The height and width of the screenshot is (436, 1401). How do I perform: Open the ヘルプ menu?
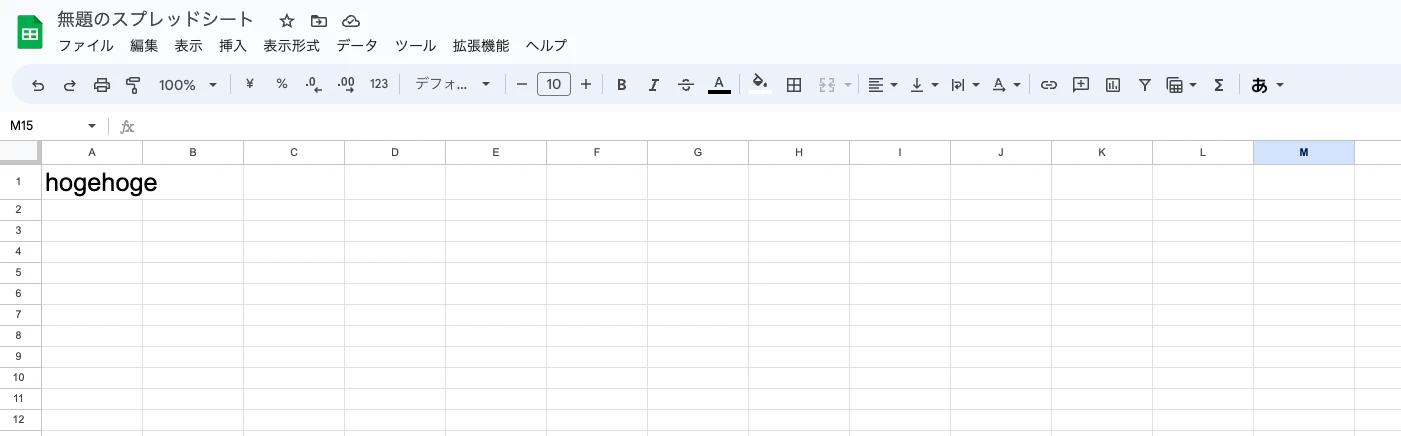click(546, 46)
